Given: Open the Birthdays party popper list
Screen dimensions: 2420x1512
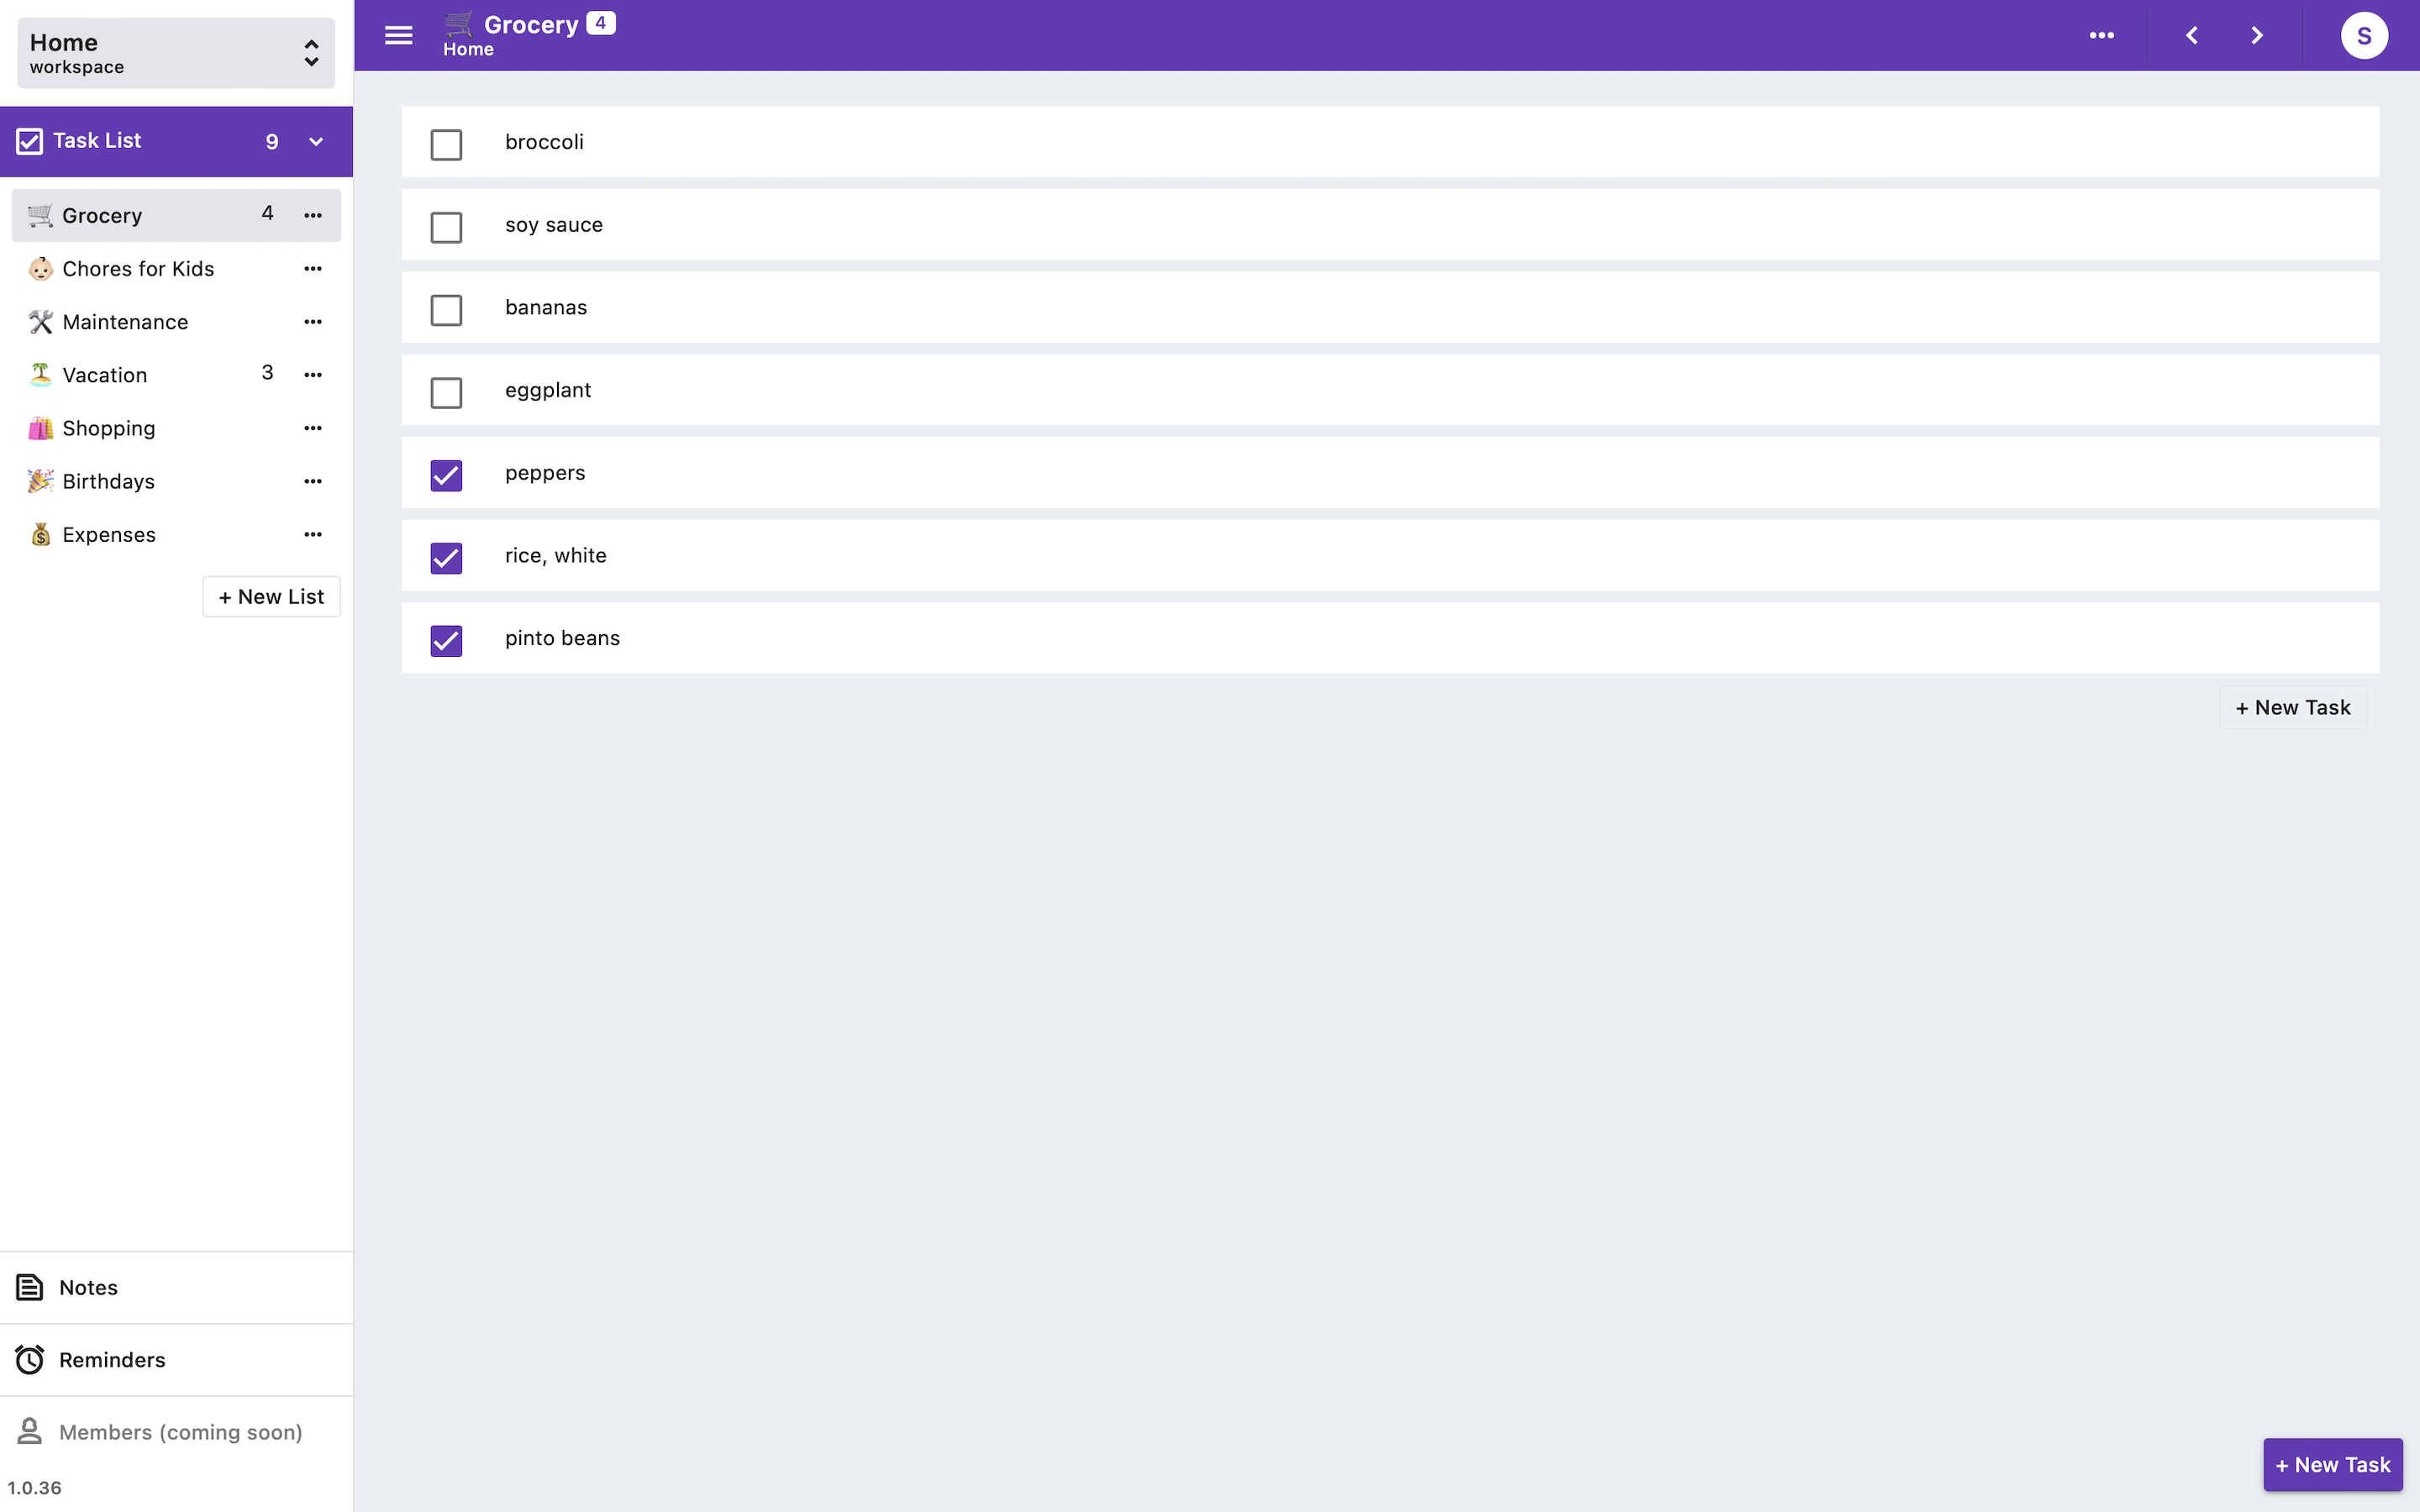Looking at the screenshot, I should pyautogui.click(x=108, y=481).
